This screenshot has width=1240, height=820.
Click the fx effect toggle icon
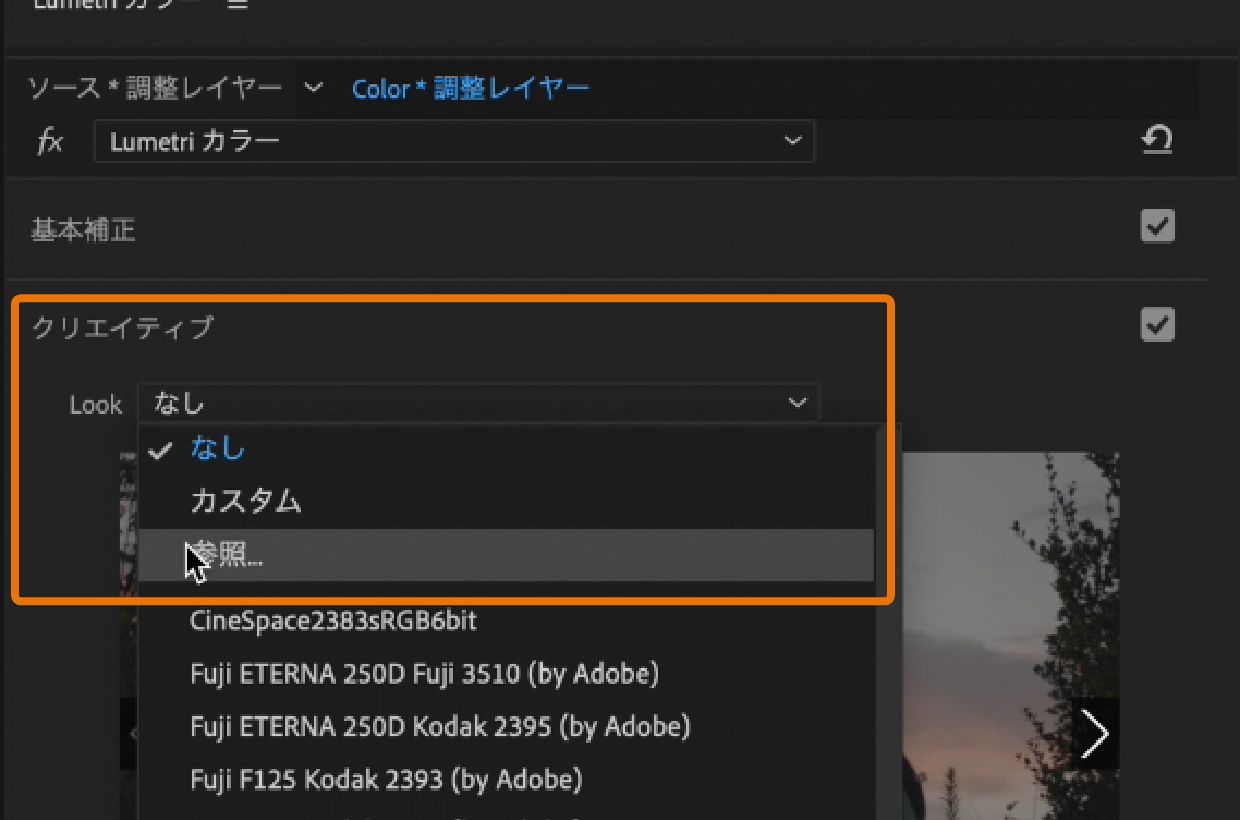coord(49,142)
